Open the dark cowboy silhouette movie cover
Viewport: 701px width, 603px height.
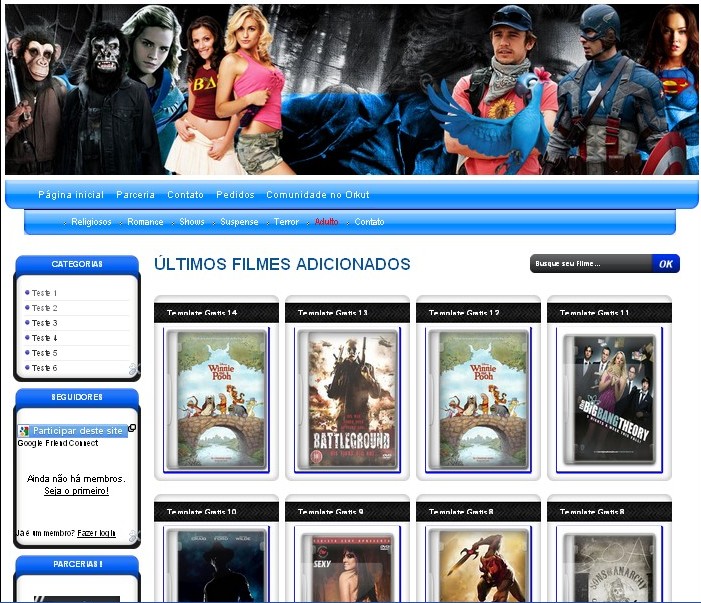coord(216,565)
